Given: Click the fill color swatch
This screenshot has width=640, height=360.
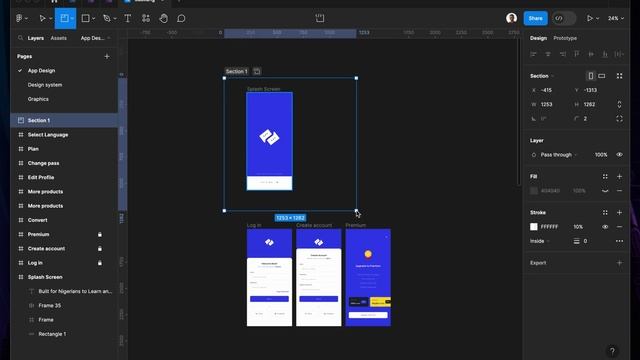Looking at the screenshot, I should pos(533,191).
